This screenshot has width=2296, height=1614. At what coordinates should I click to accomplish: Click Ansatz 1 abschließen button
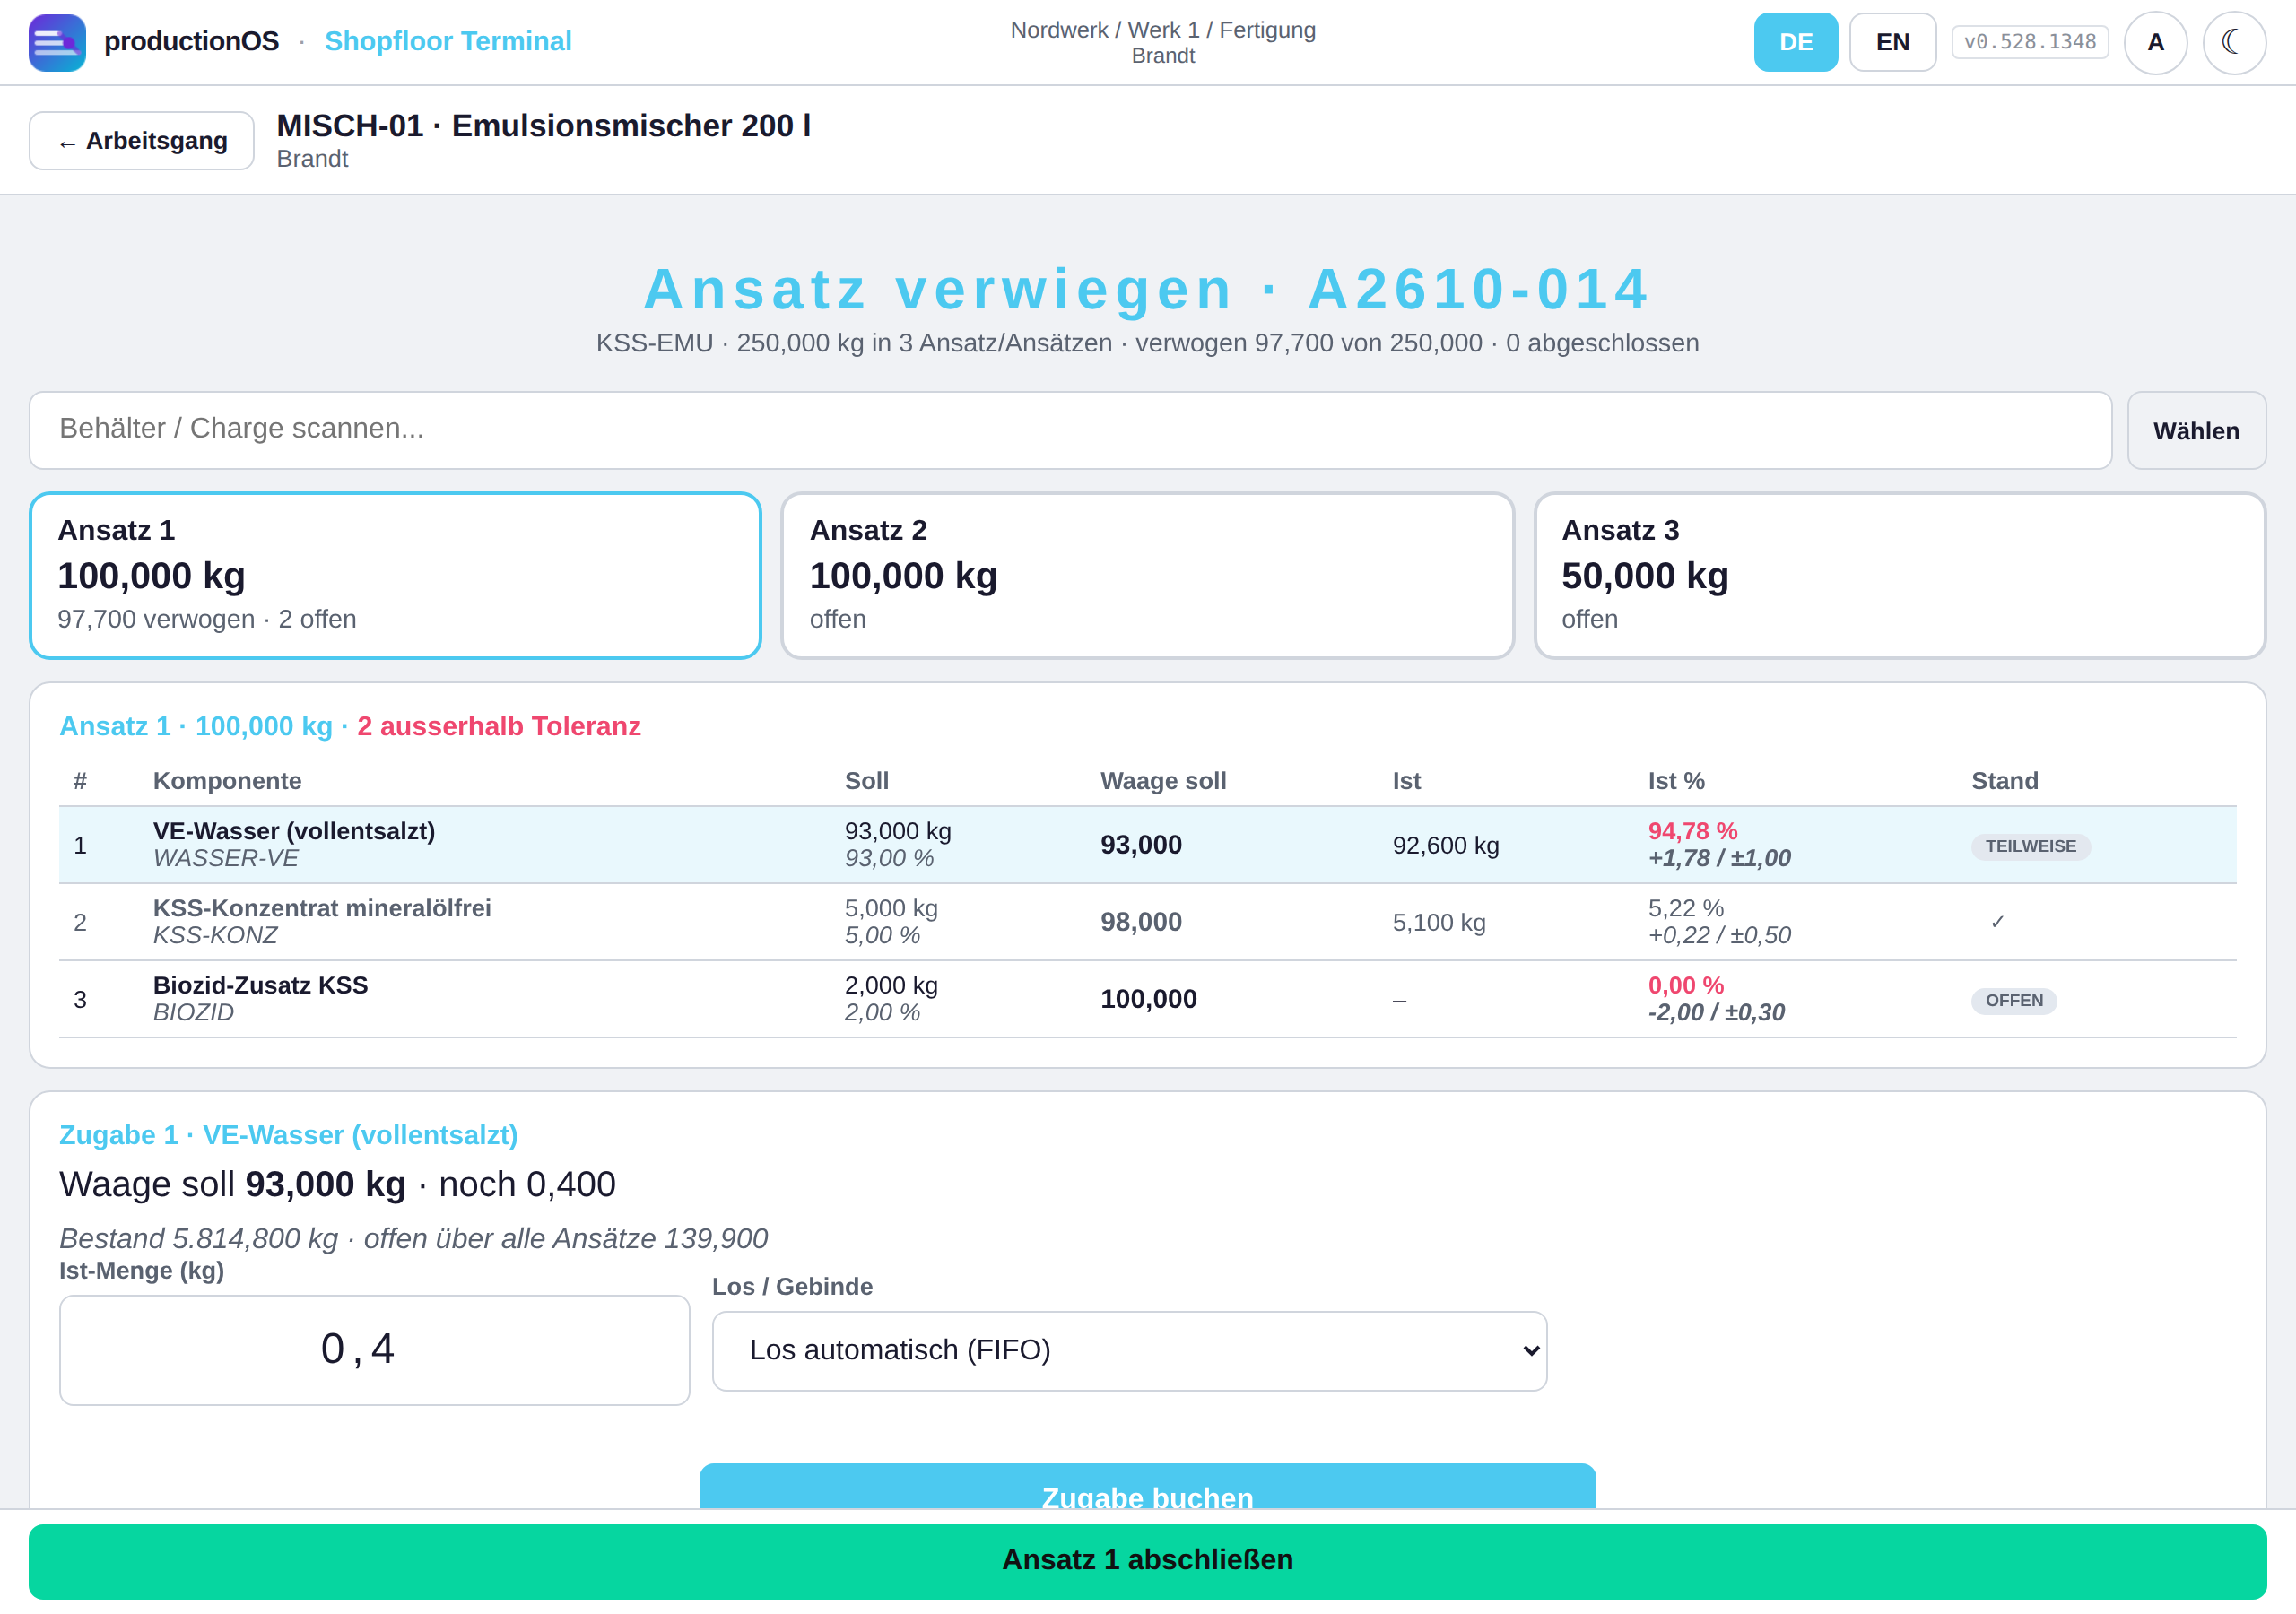[1147, 1560]
